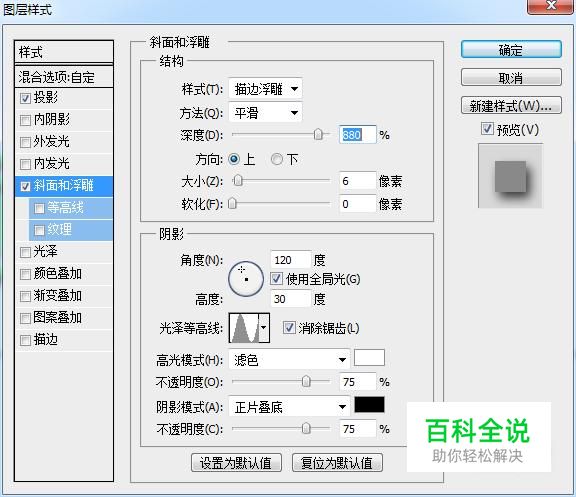Click the 深度 percentage input field
The image size is (576, 497).
357,135
